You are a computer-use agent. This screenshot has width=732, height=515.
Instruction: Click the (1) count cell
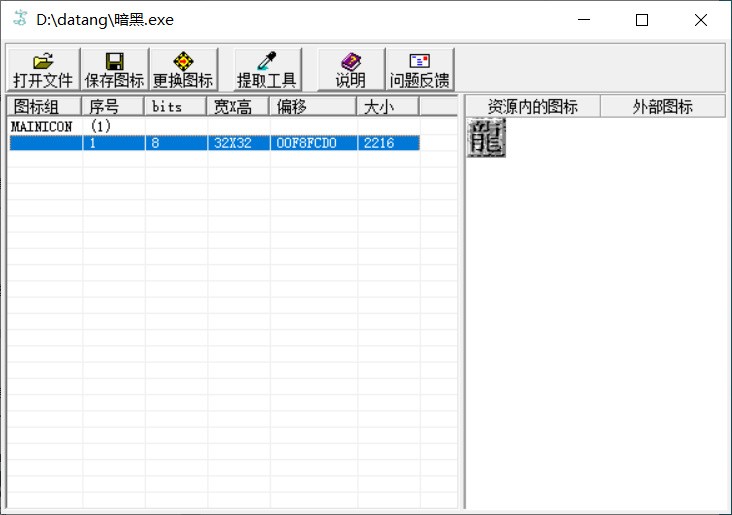coord(100,126)
